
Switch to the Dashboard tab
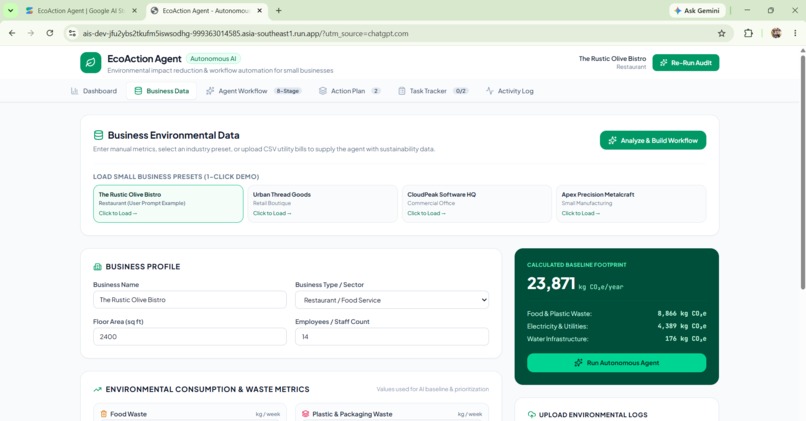pyautogui.click(x=94, y=91)
